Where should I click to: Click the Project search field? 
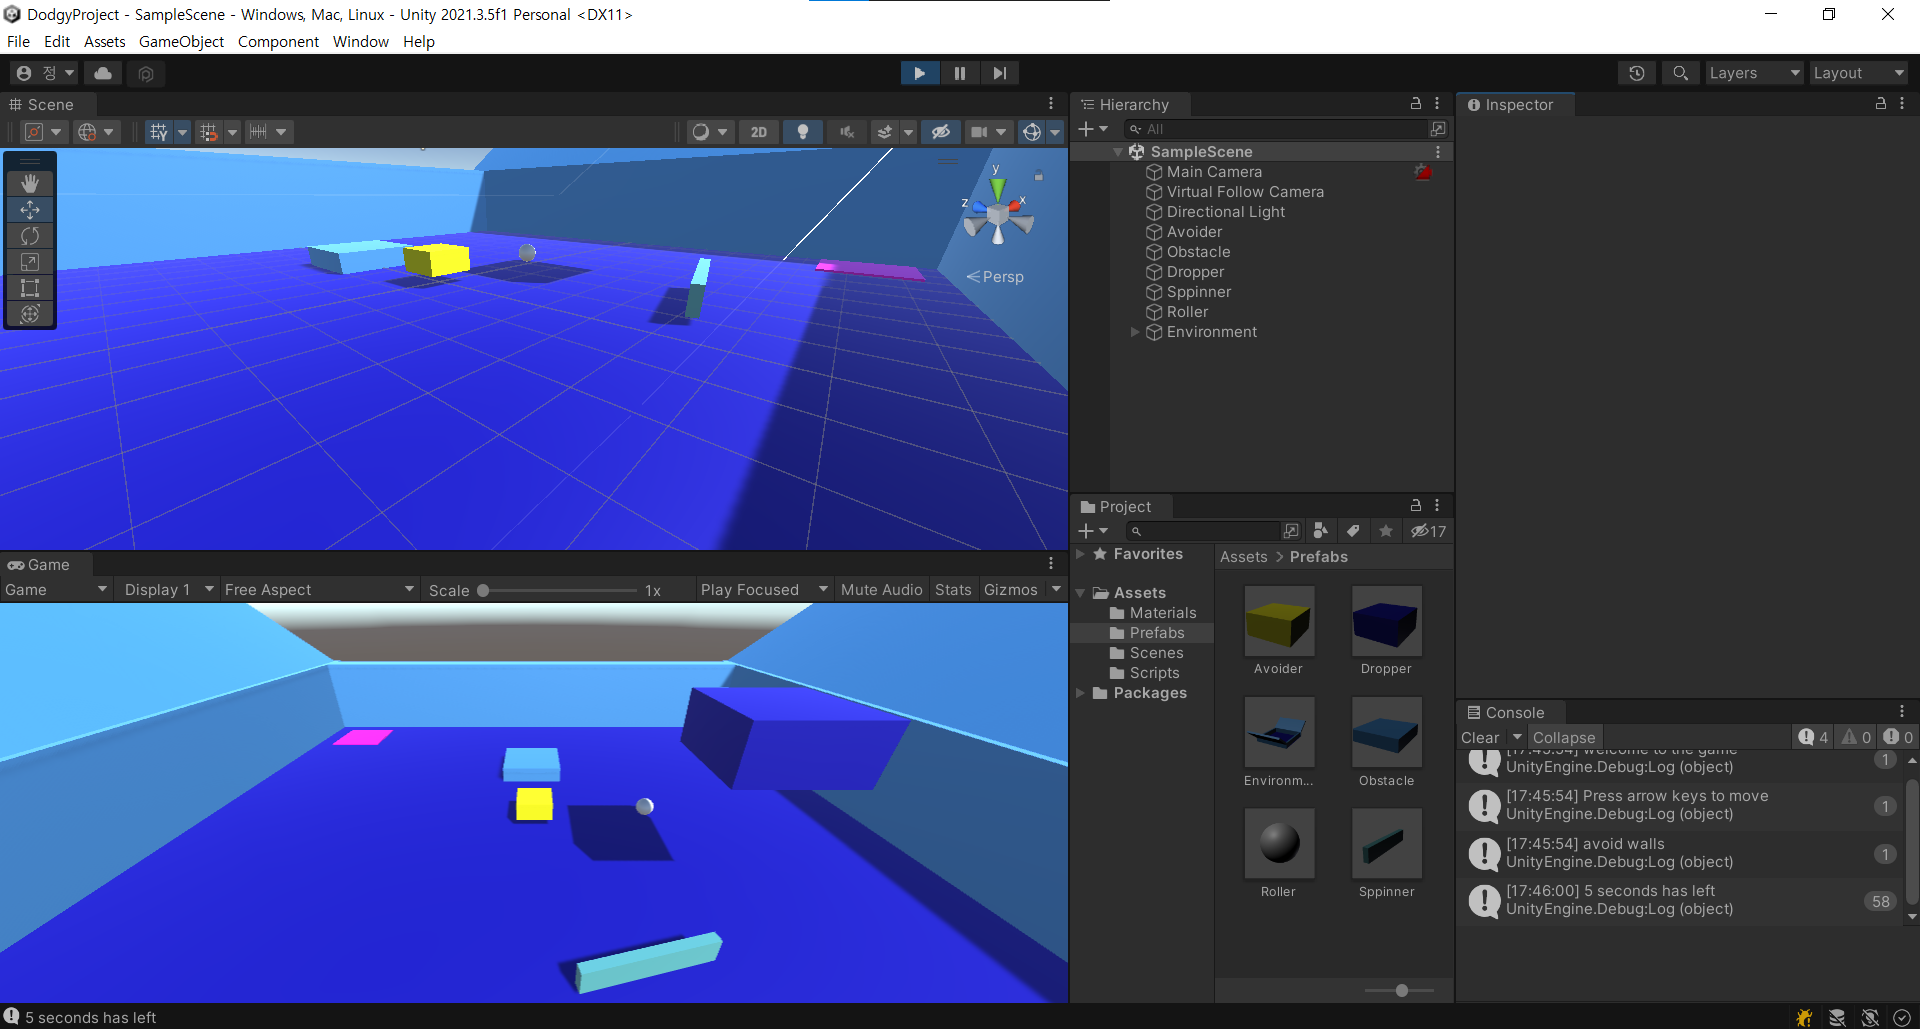click(1204, 531)
